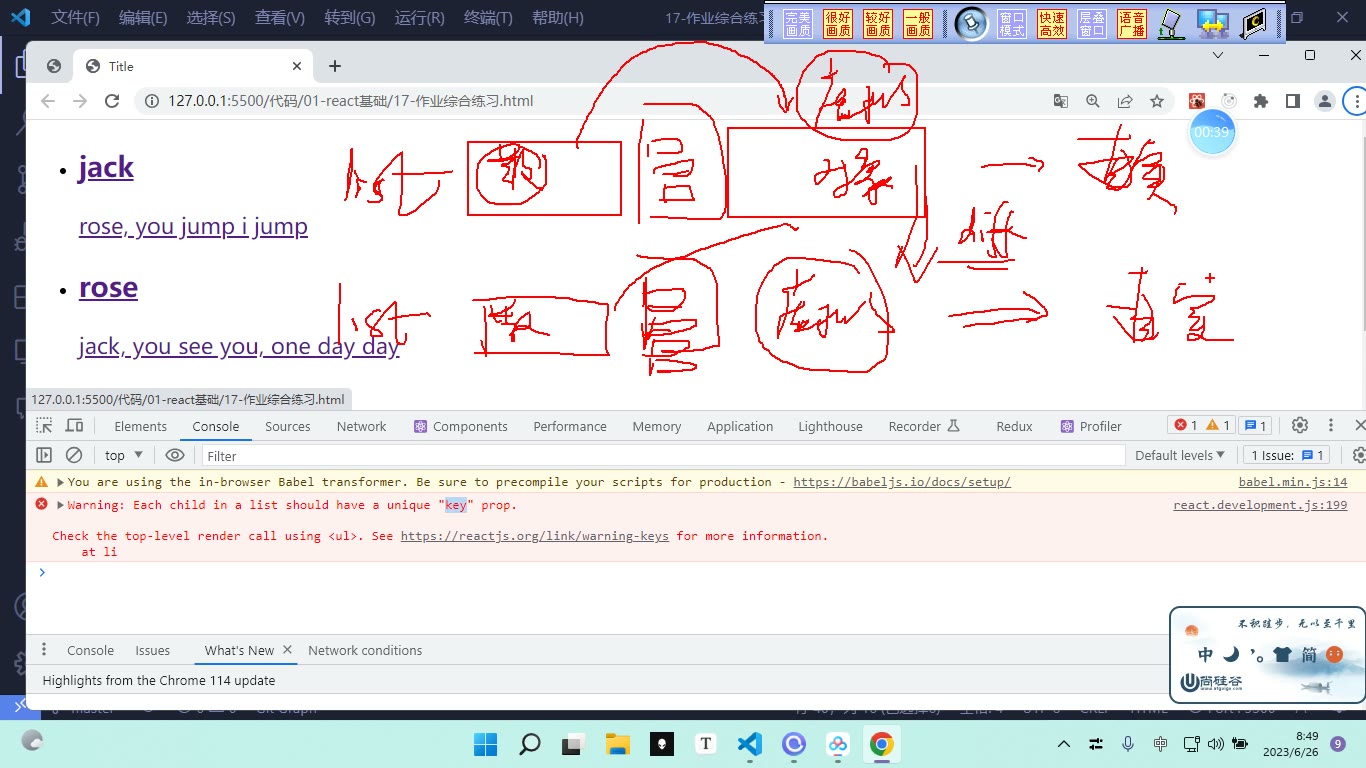Open the Chrome profile avatar
This screenshot has height=768, width=1366.
[x=1325, y=101]
